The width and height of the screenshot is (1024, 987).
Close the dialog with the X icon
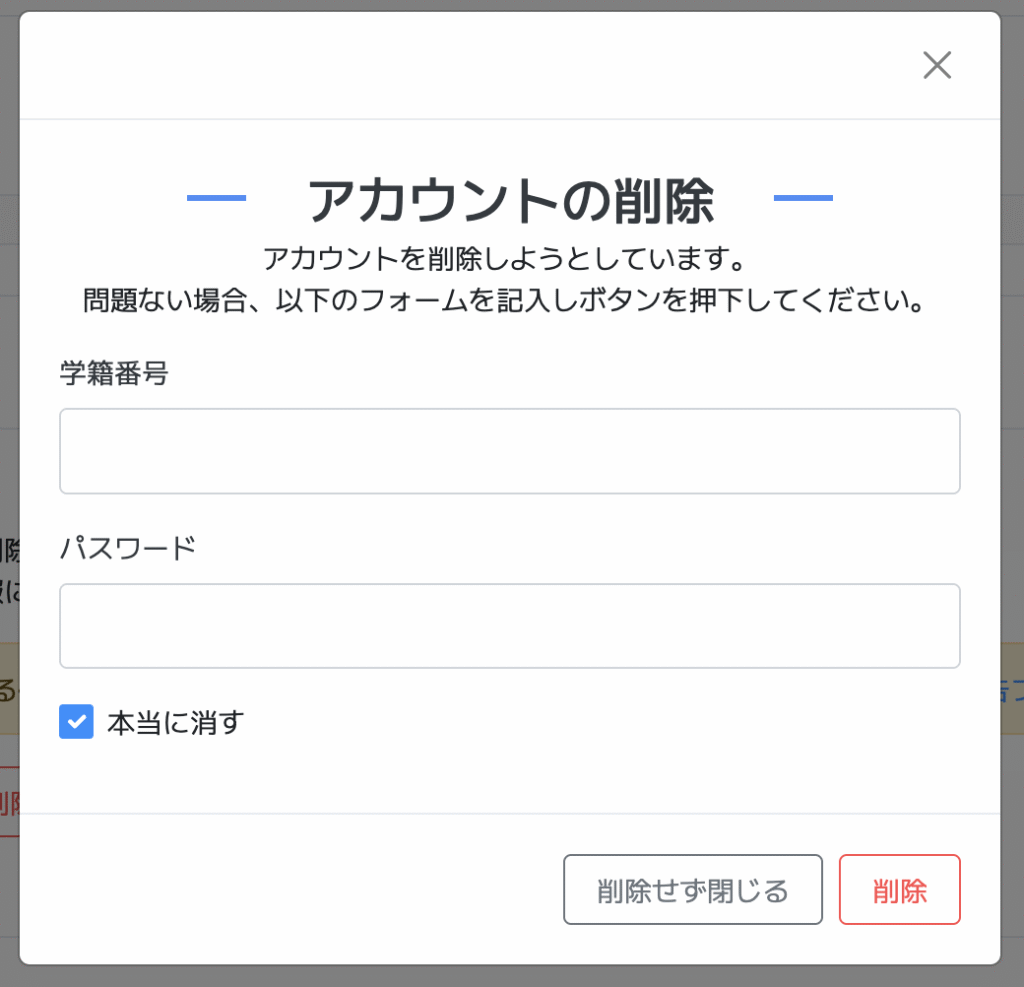(936, 66)
